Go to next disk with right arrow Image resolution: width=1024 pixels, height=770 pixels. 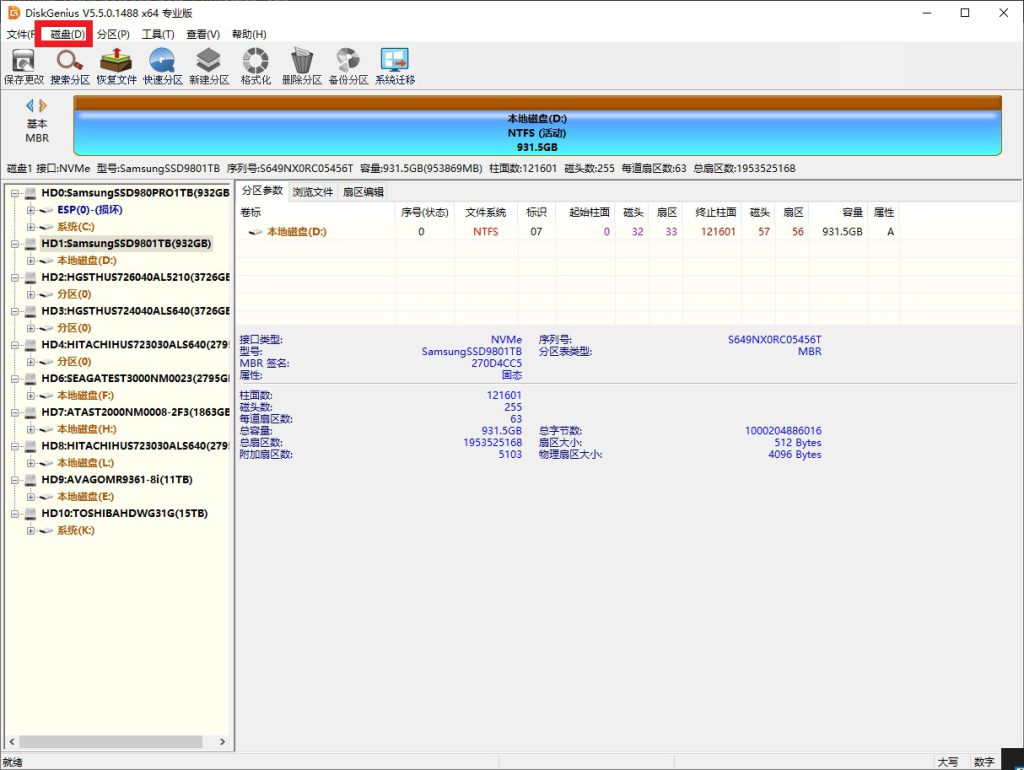click(x=43, y=105)
